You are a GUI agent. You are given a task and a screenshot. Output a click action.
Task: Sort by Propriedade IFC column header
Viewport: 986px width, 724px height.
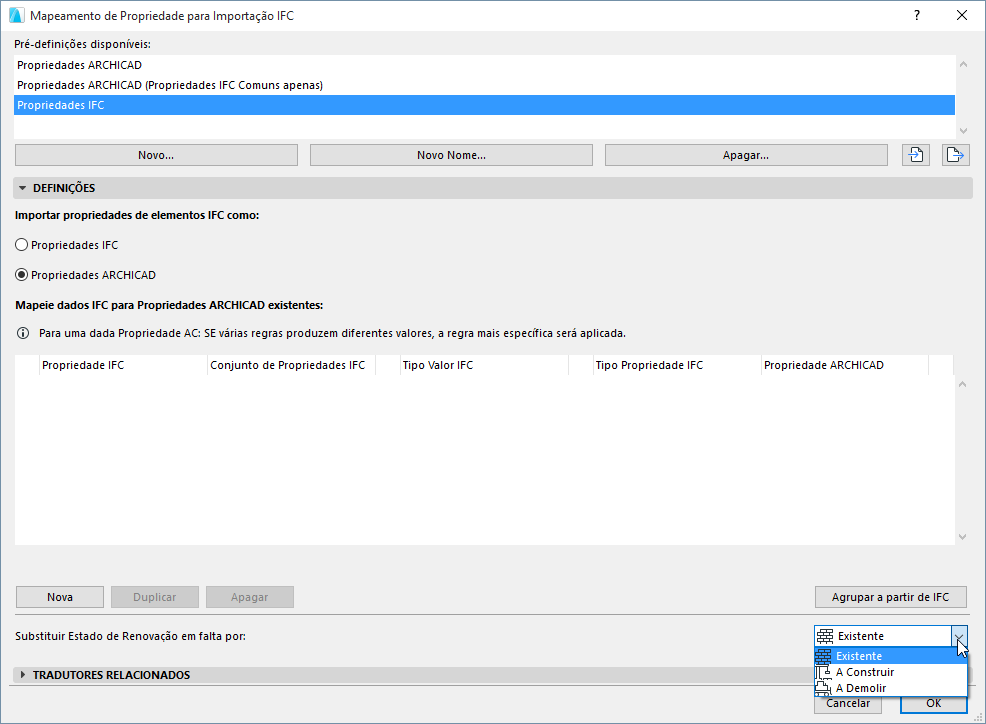[123, 365]
